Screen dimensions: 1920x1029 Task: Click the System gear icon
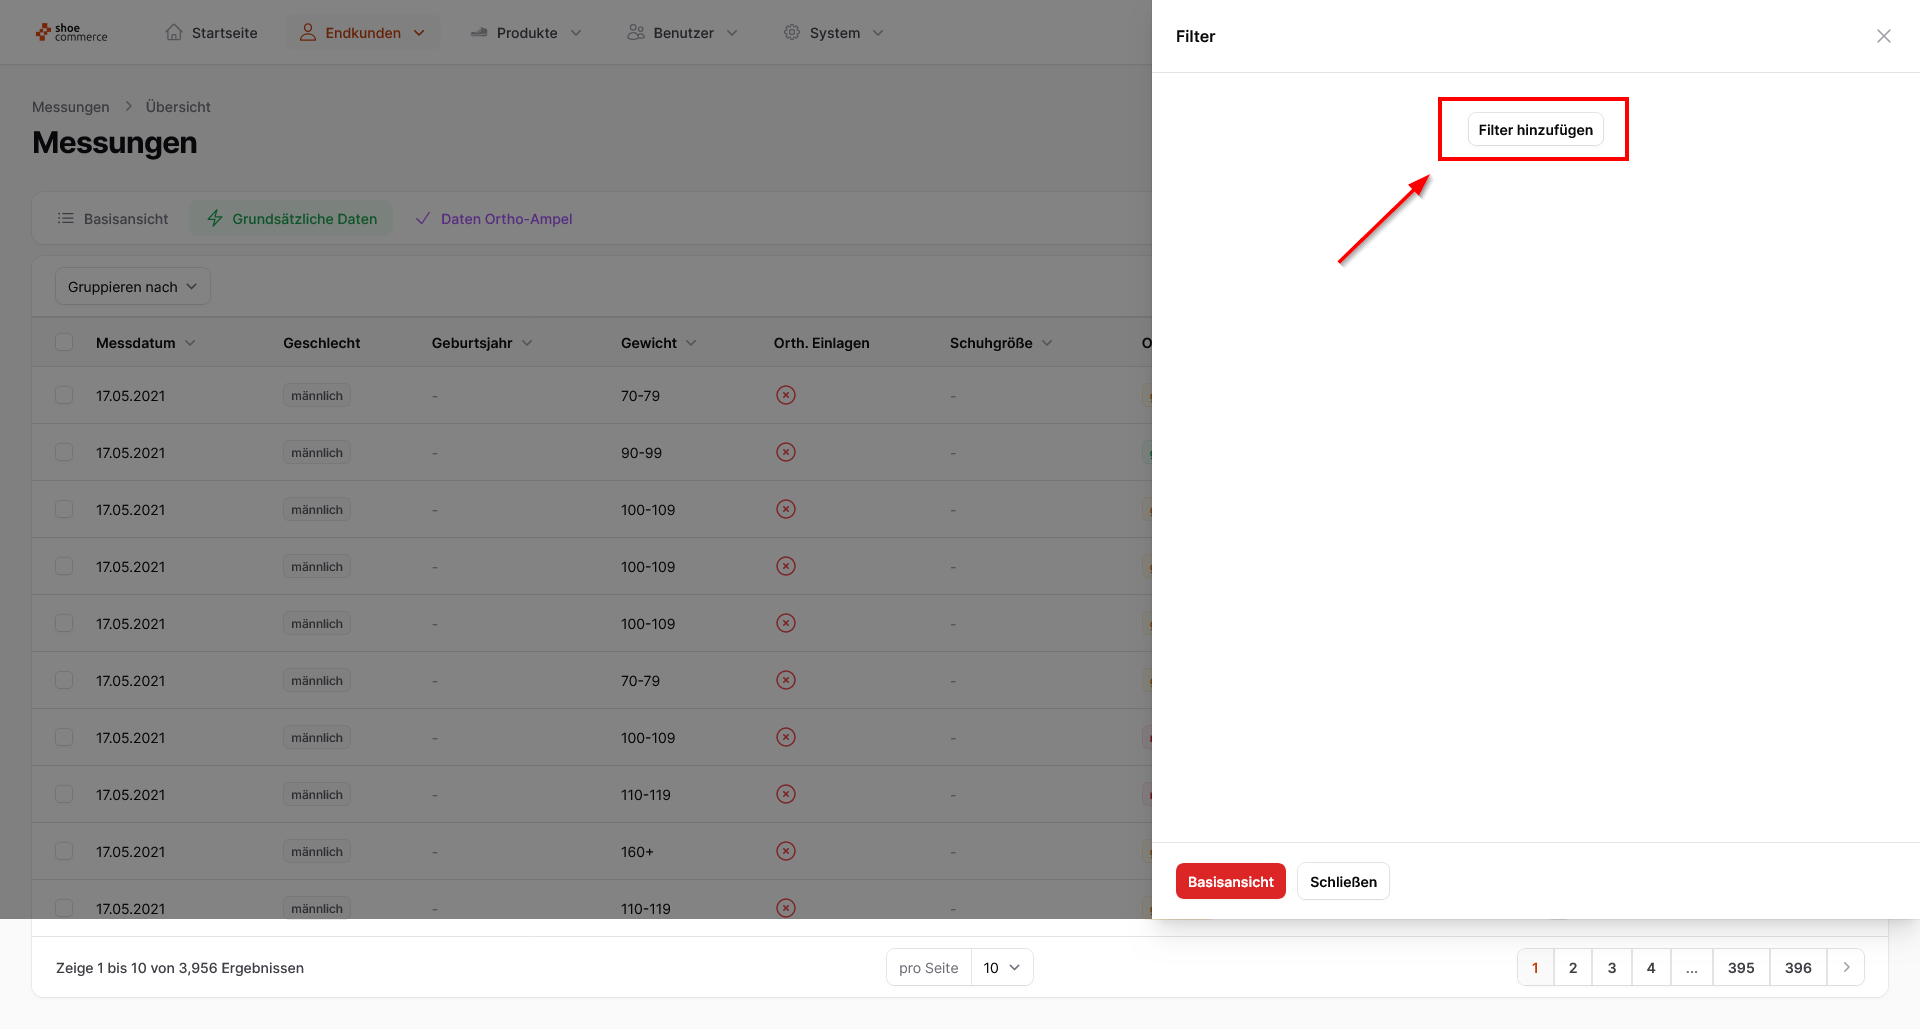(x=791, y=33)
